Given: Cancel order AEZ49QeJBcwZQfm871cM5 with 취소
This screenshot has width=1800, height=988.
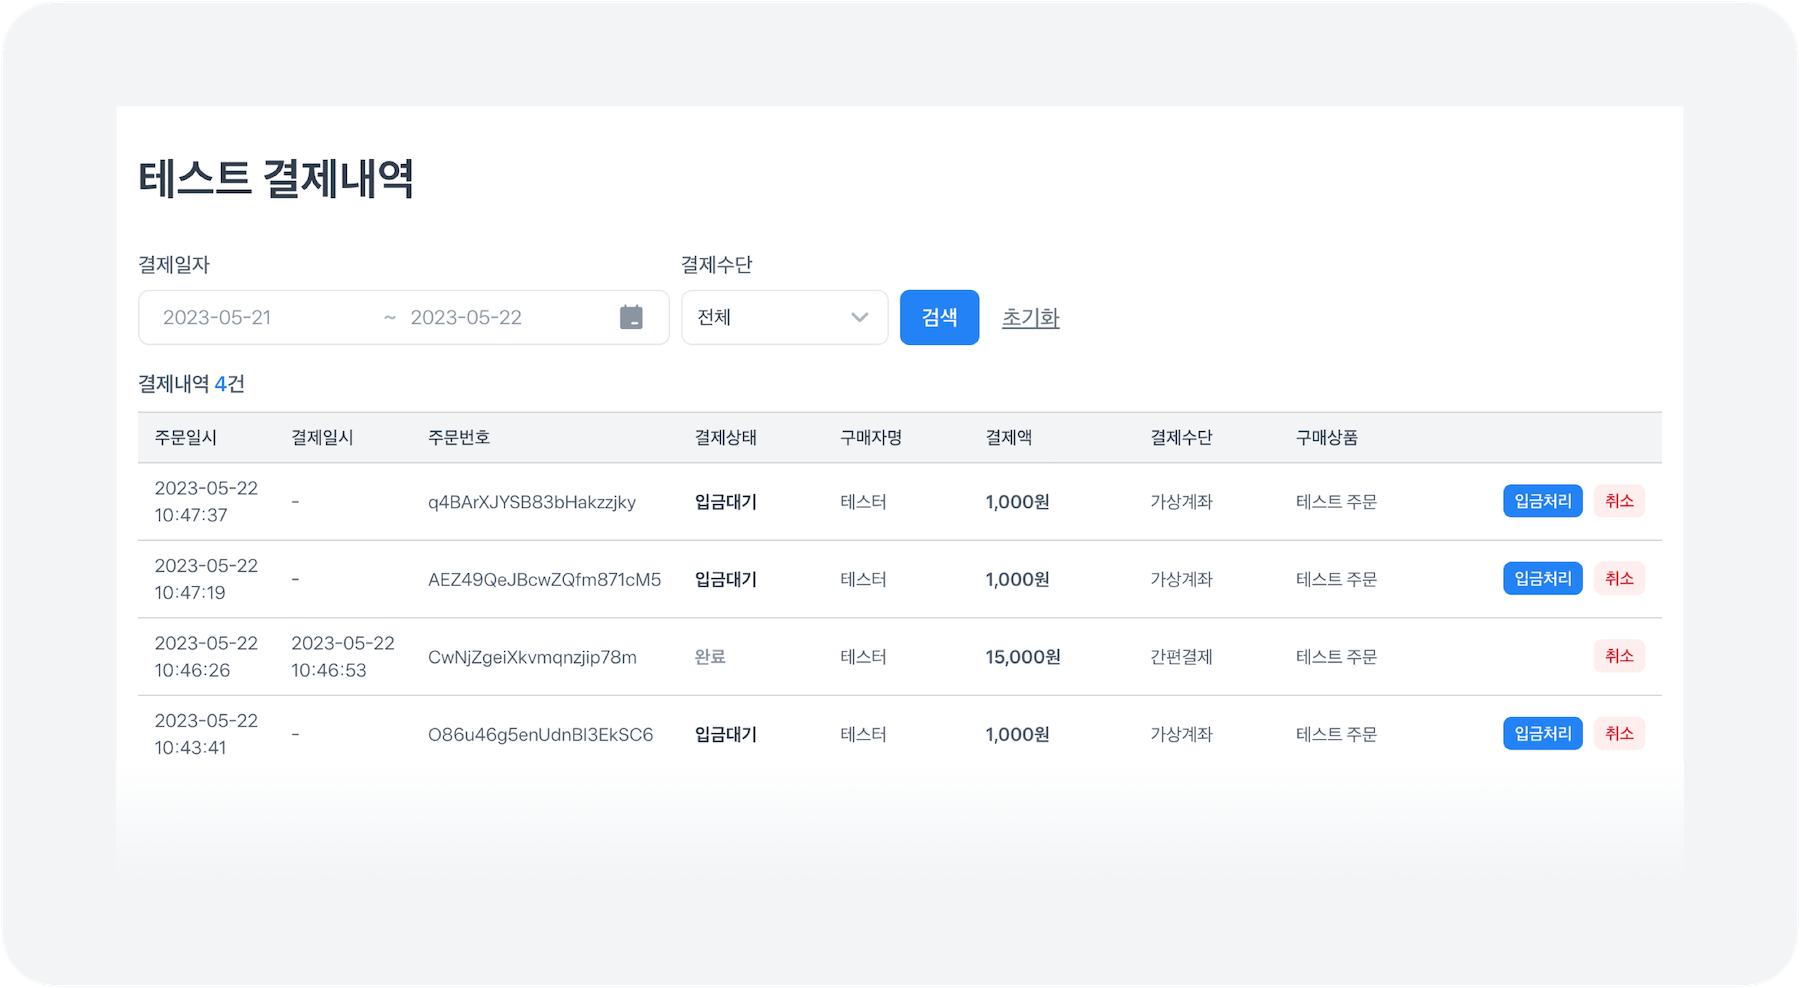Looking at the screenshot, I should coord(1618,578).
